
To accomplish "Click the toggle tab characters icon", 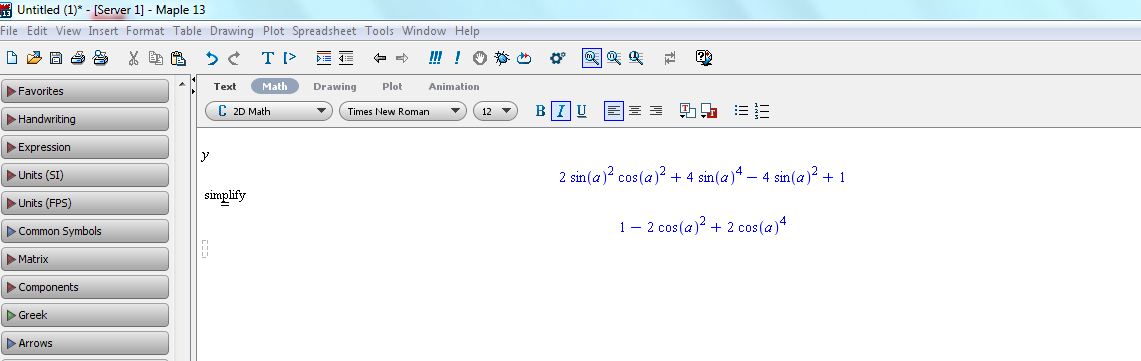I will [x=669, y=58].
